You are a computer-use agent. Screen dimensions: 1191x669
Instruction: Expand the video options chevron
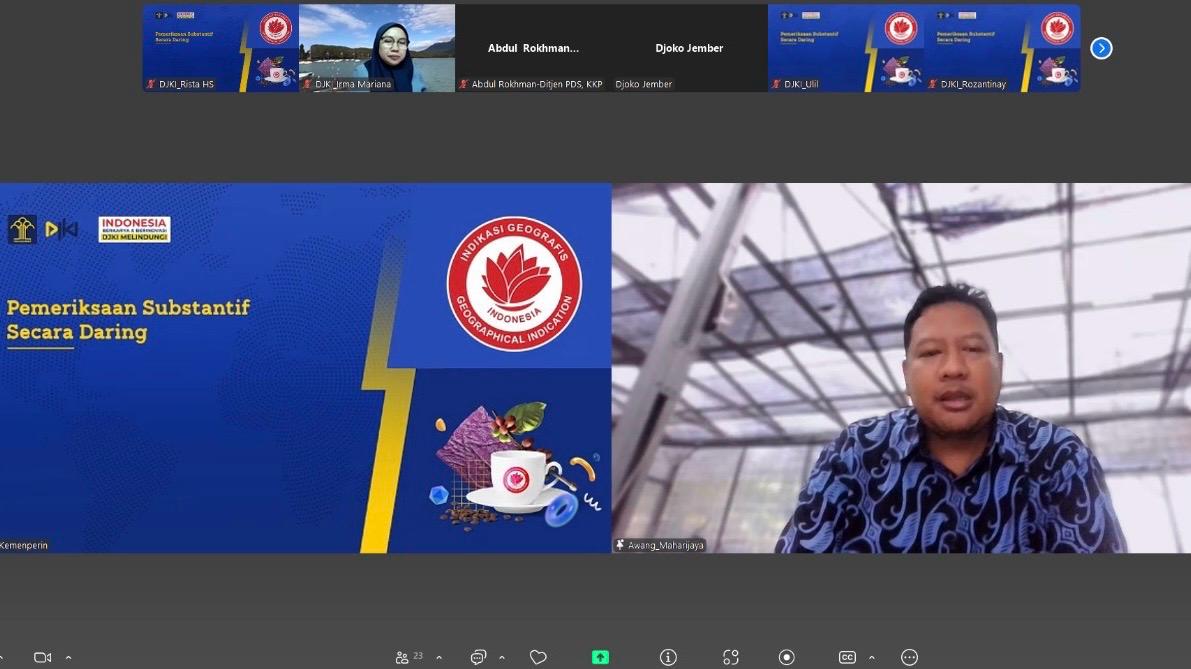68,657
